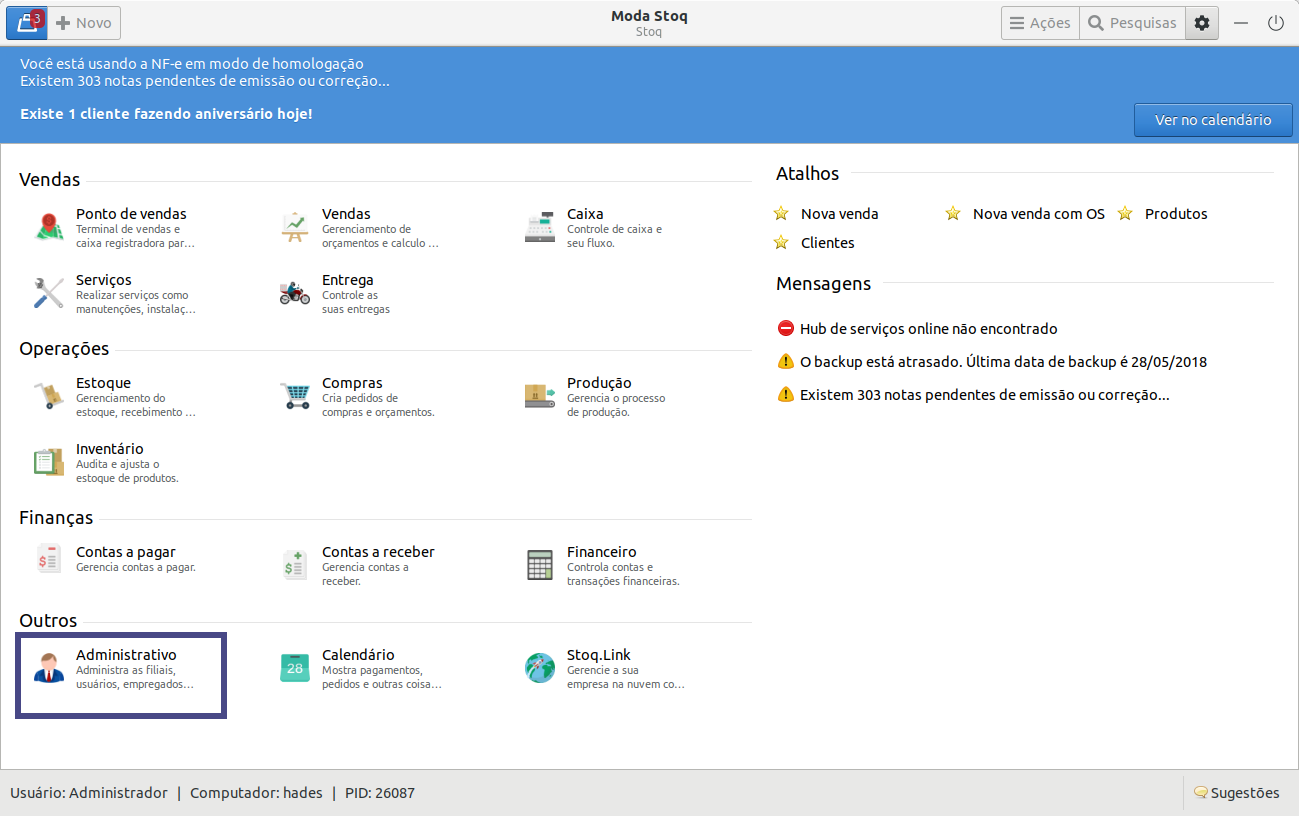Open the Stoq.Link globe icon
This screenshot has height=816, width=1299.
coord(540,668)
